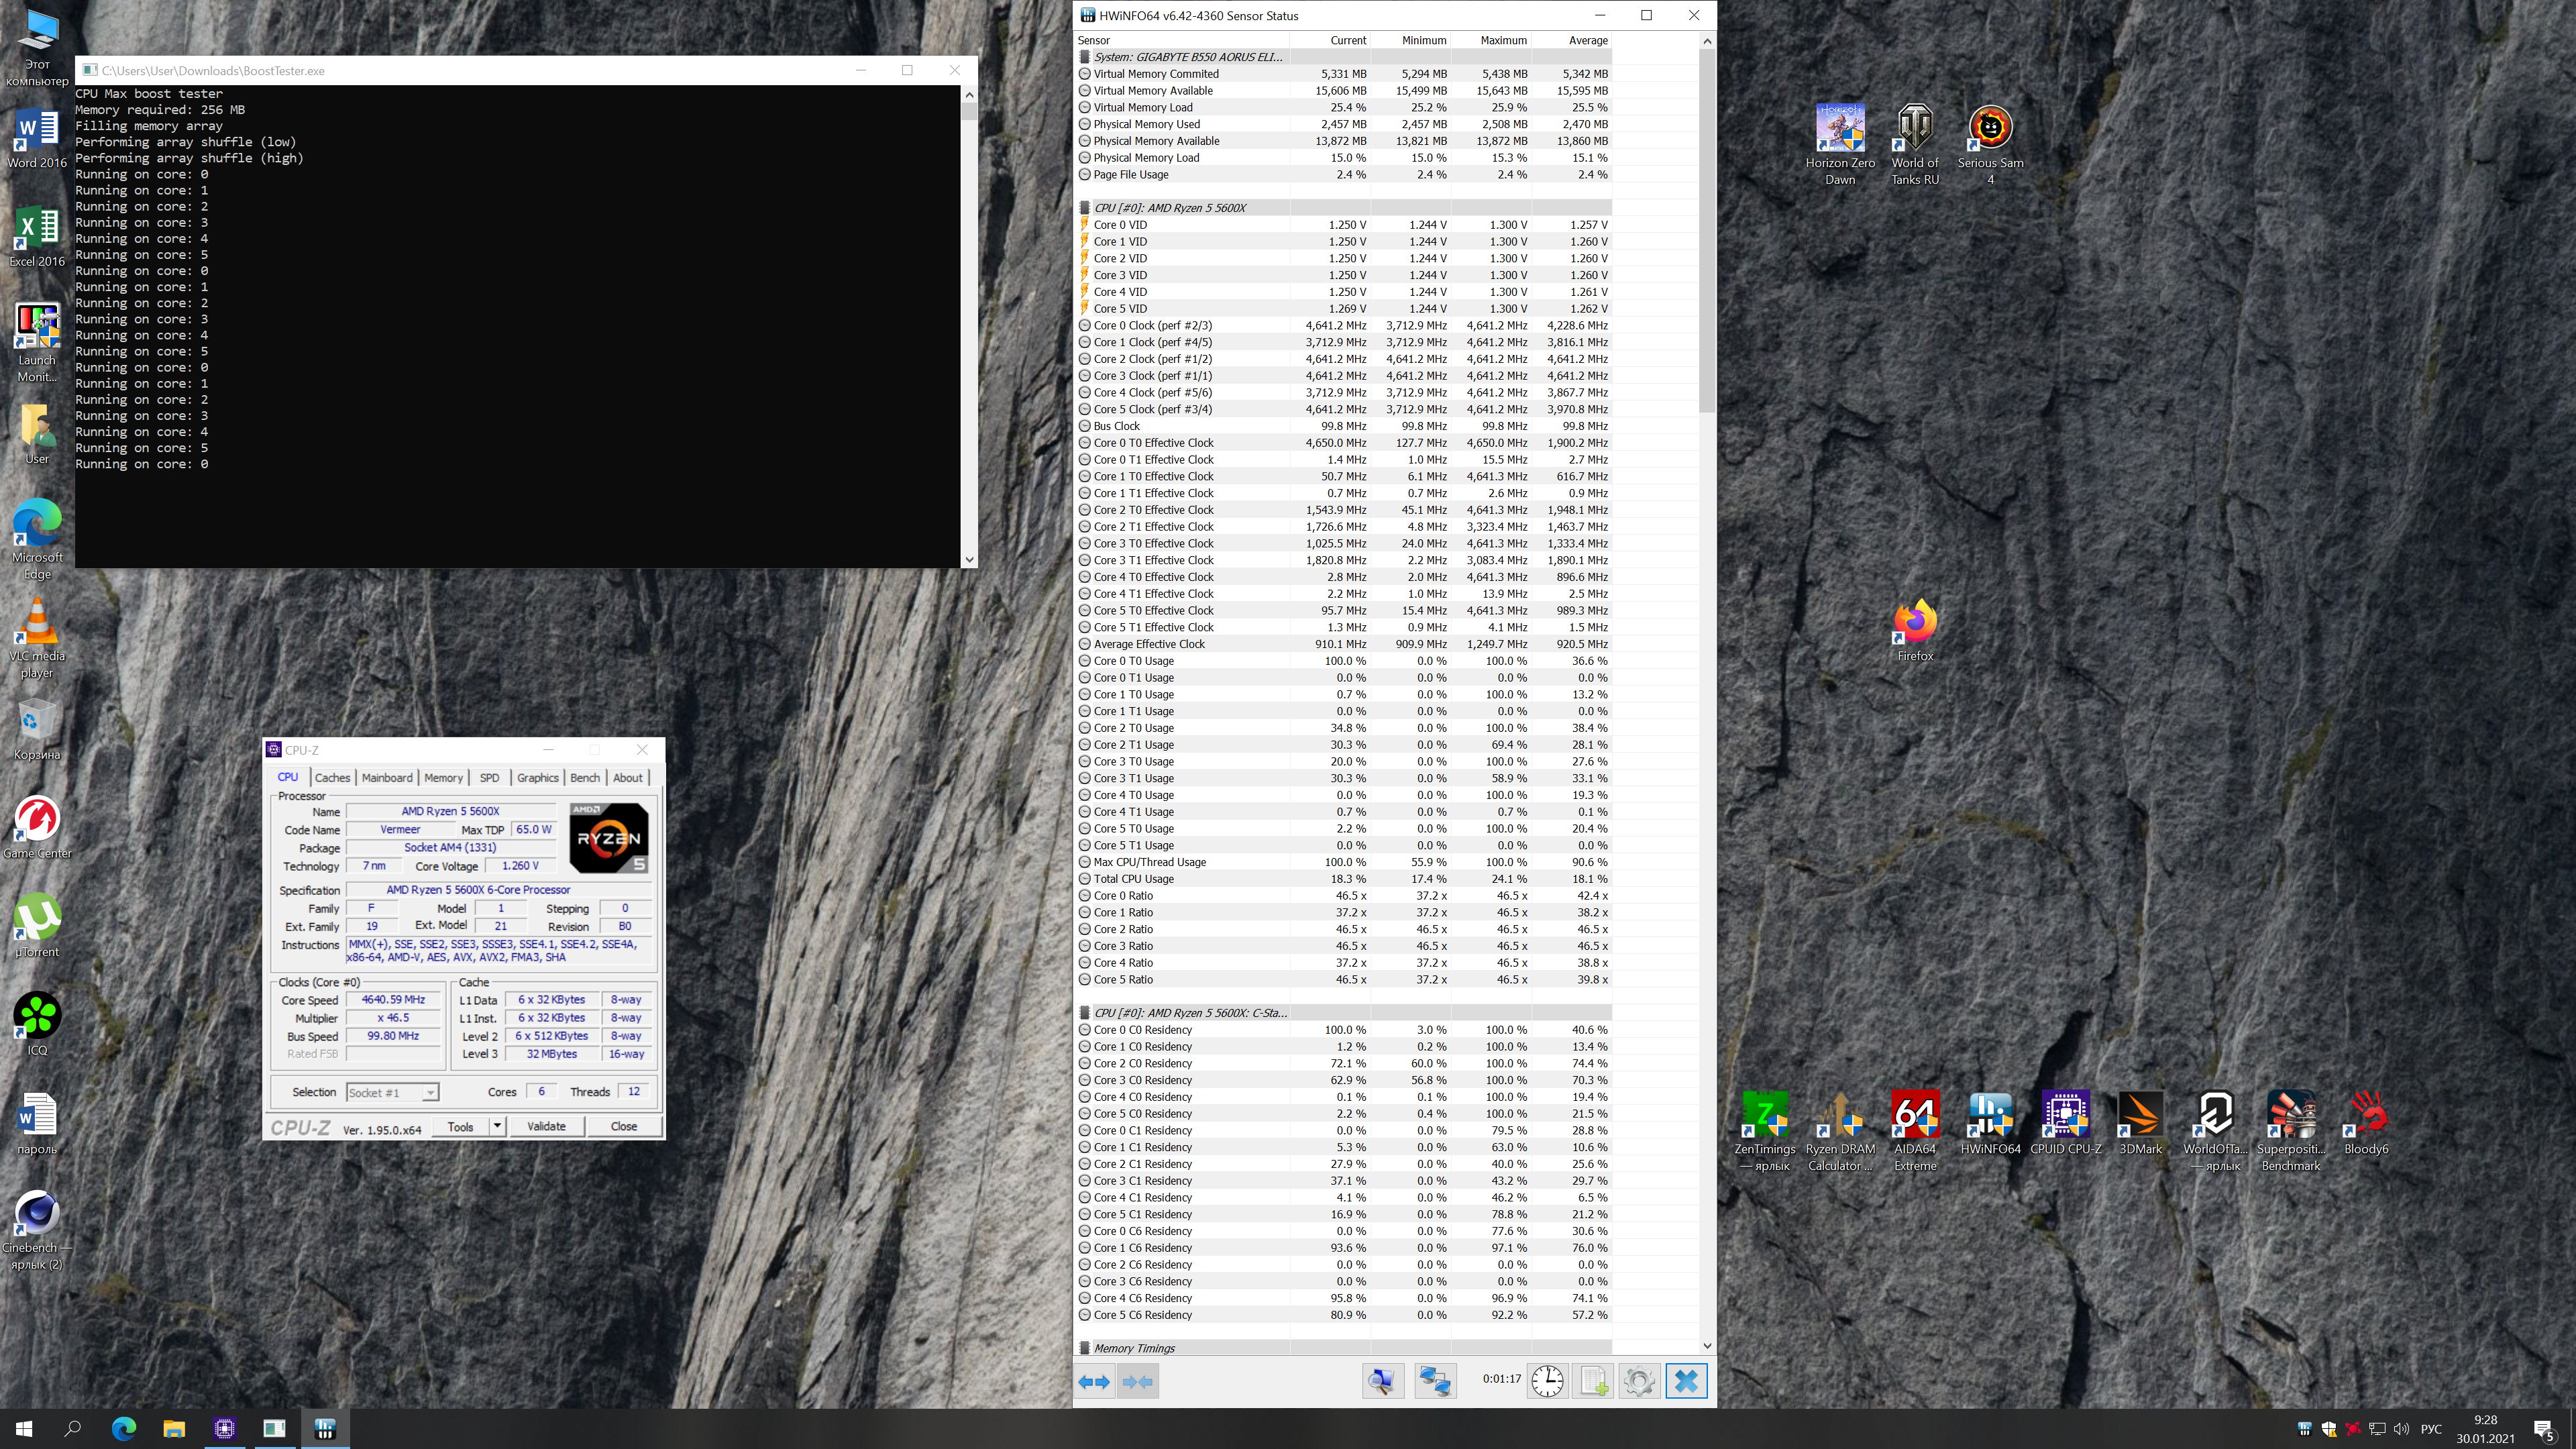
Task: Click the Close button in CPU-Z
Action: click(x=623, y=1126)
